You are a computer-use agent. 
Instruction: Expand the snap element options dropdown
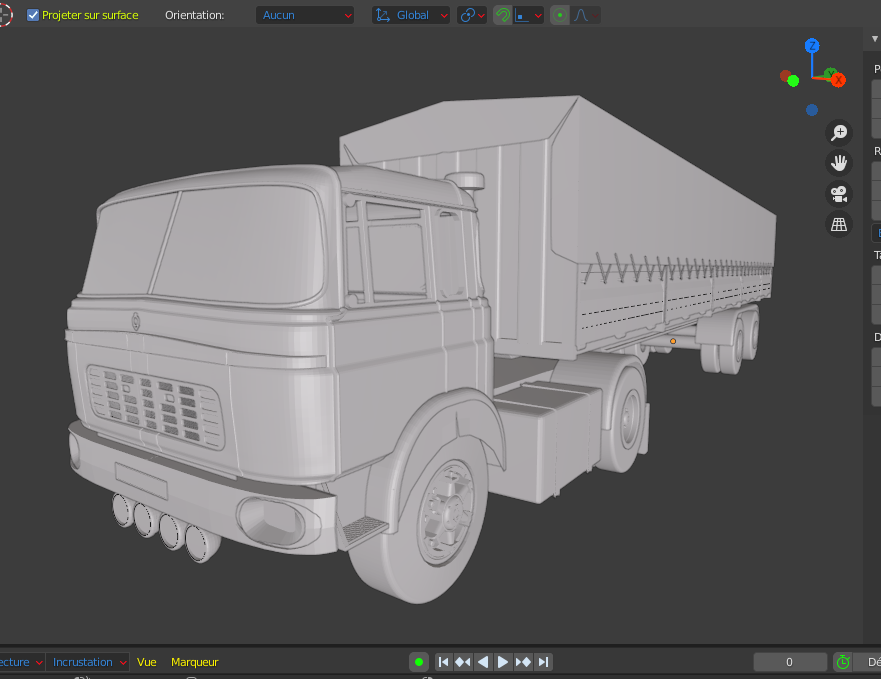tap(529, 15)
